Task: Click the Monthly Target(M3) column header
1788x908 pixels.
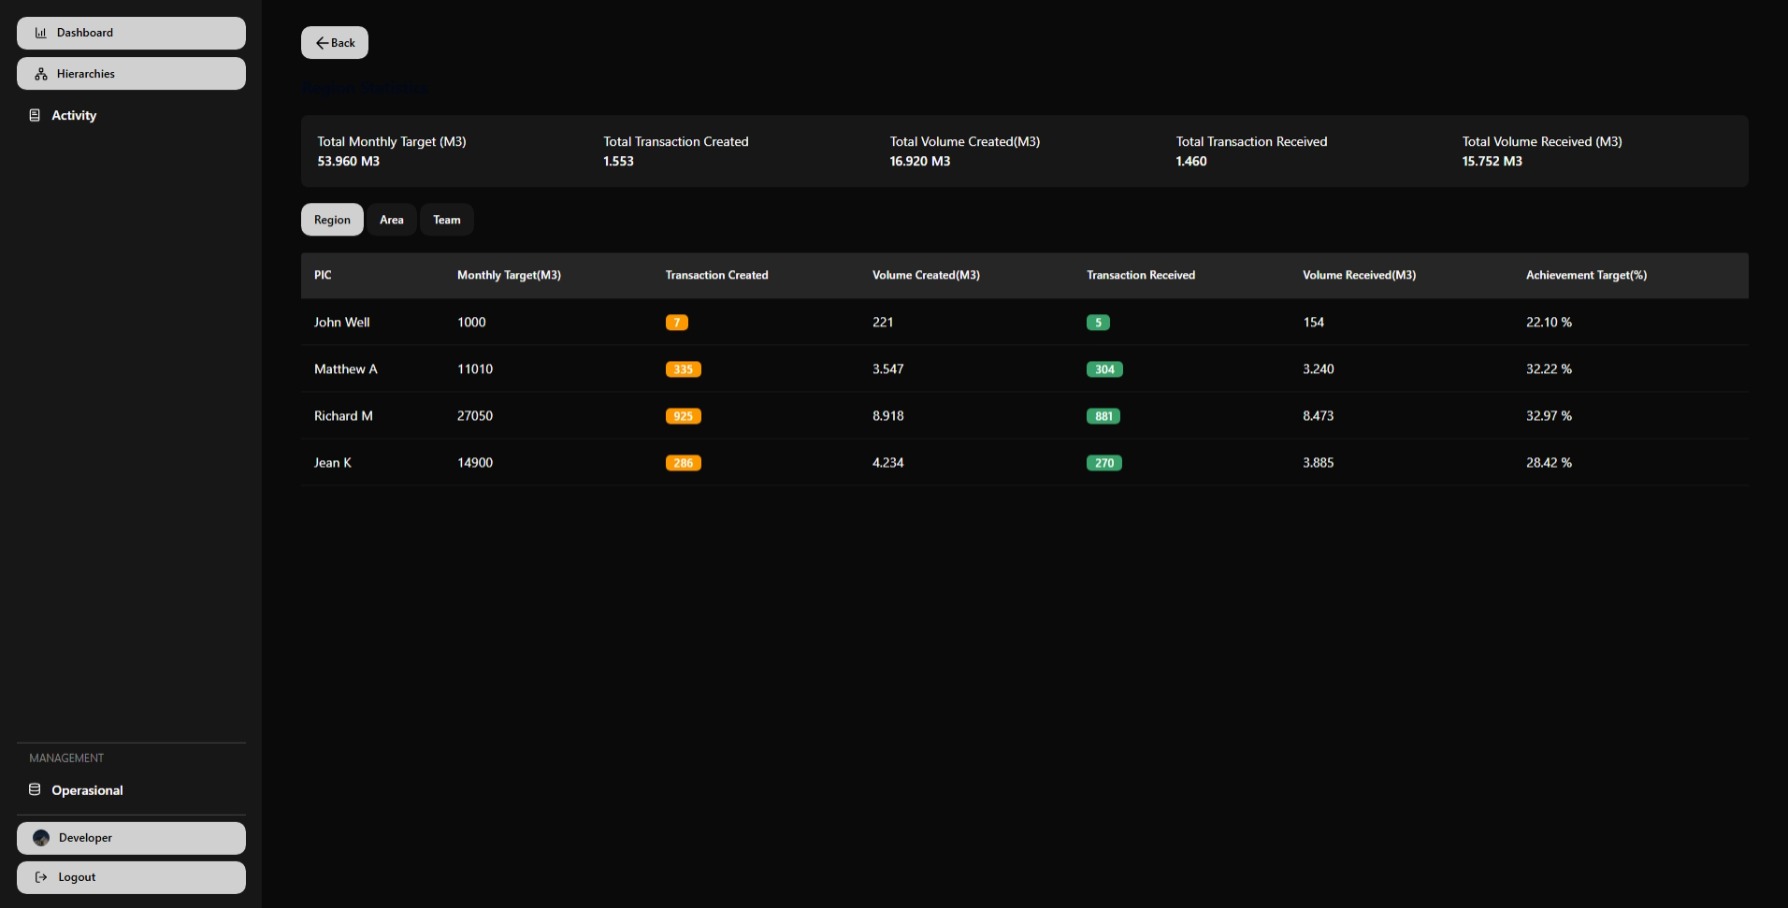Action: 508,275
